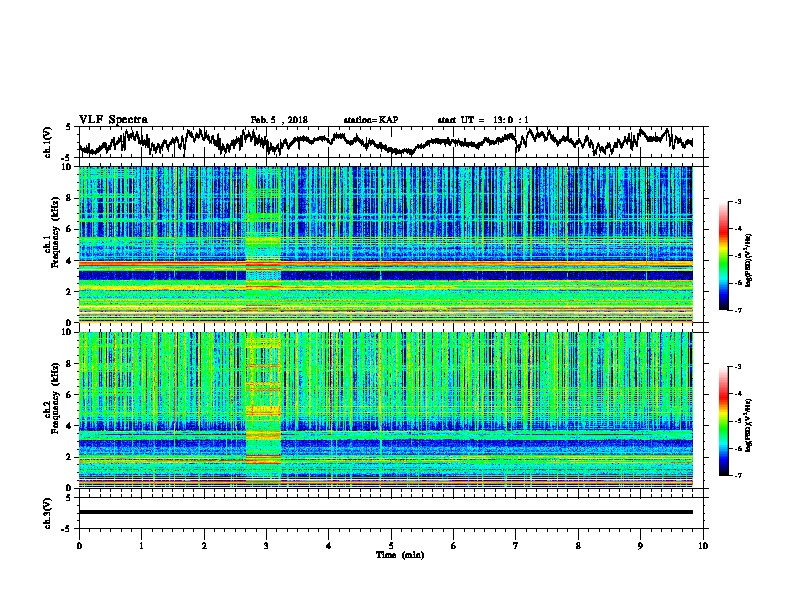Click the bright noise burst in ch.2 spectrogram near minute 3
This screenshot has height=612, width=792.
[263, 410]
